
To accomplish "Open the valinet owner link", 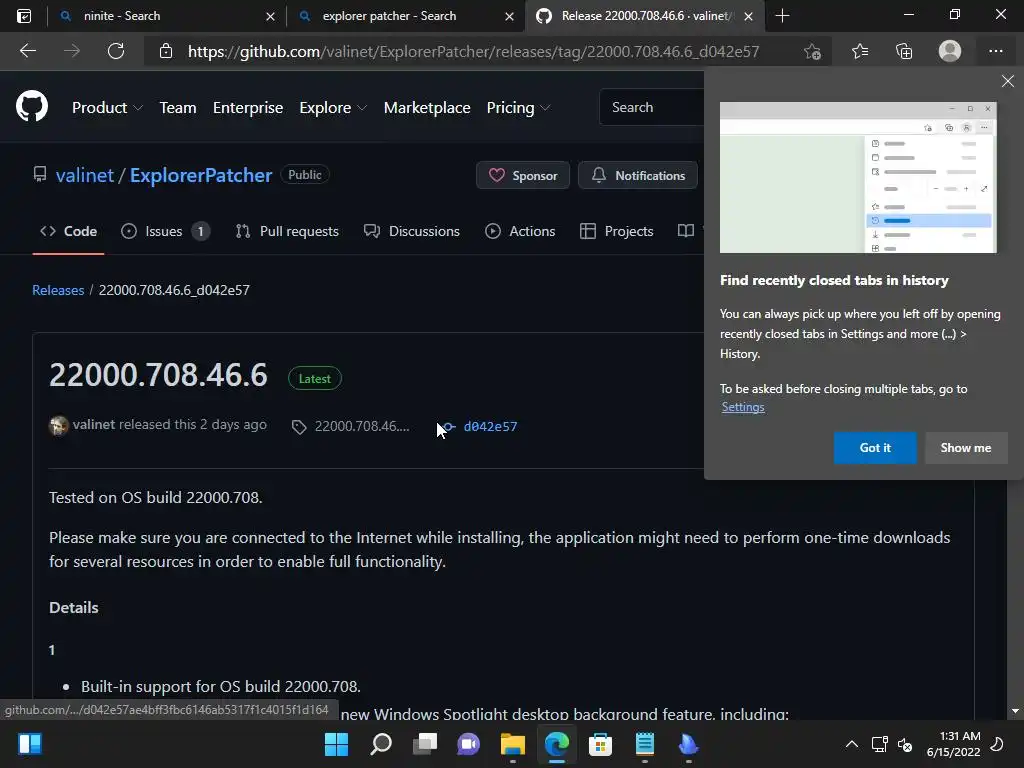I will point(85,175).
